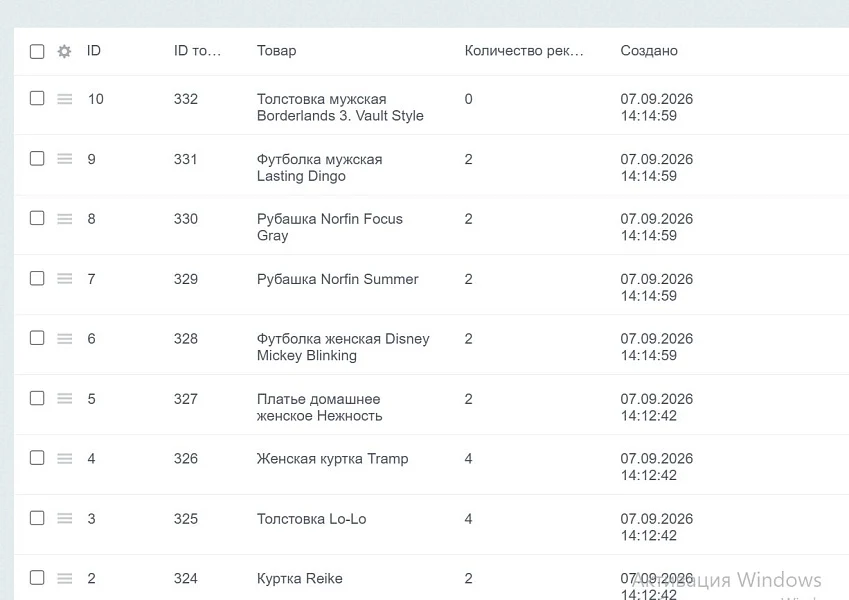Viewport: 849px width, 600px height.
Task: Open row actions menu for ID 9
Action: pyautogui.click(x=64, y=159)
